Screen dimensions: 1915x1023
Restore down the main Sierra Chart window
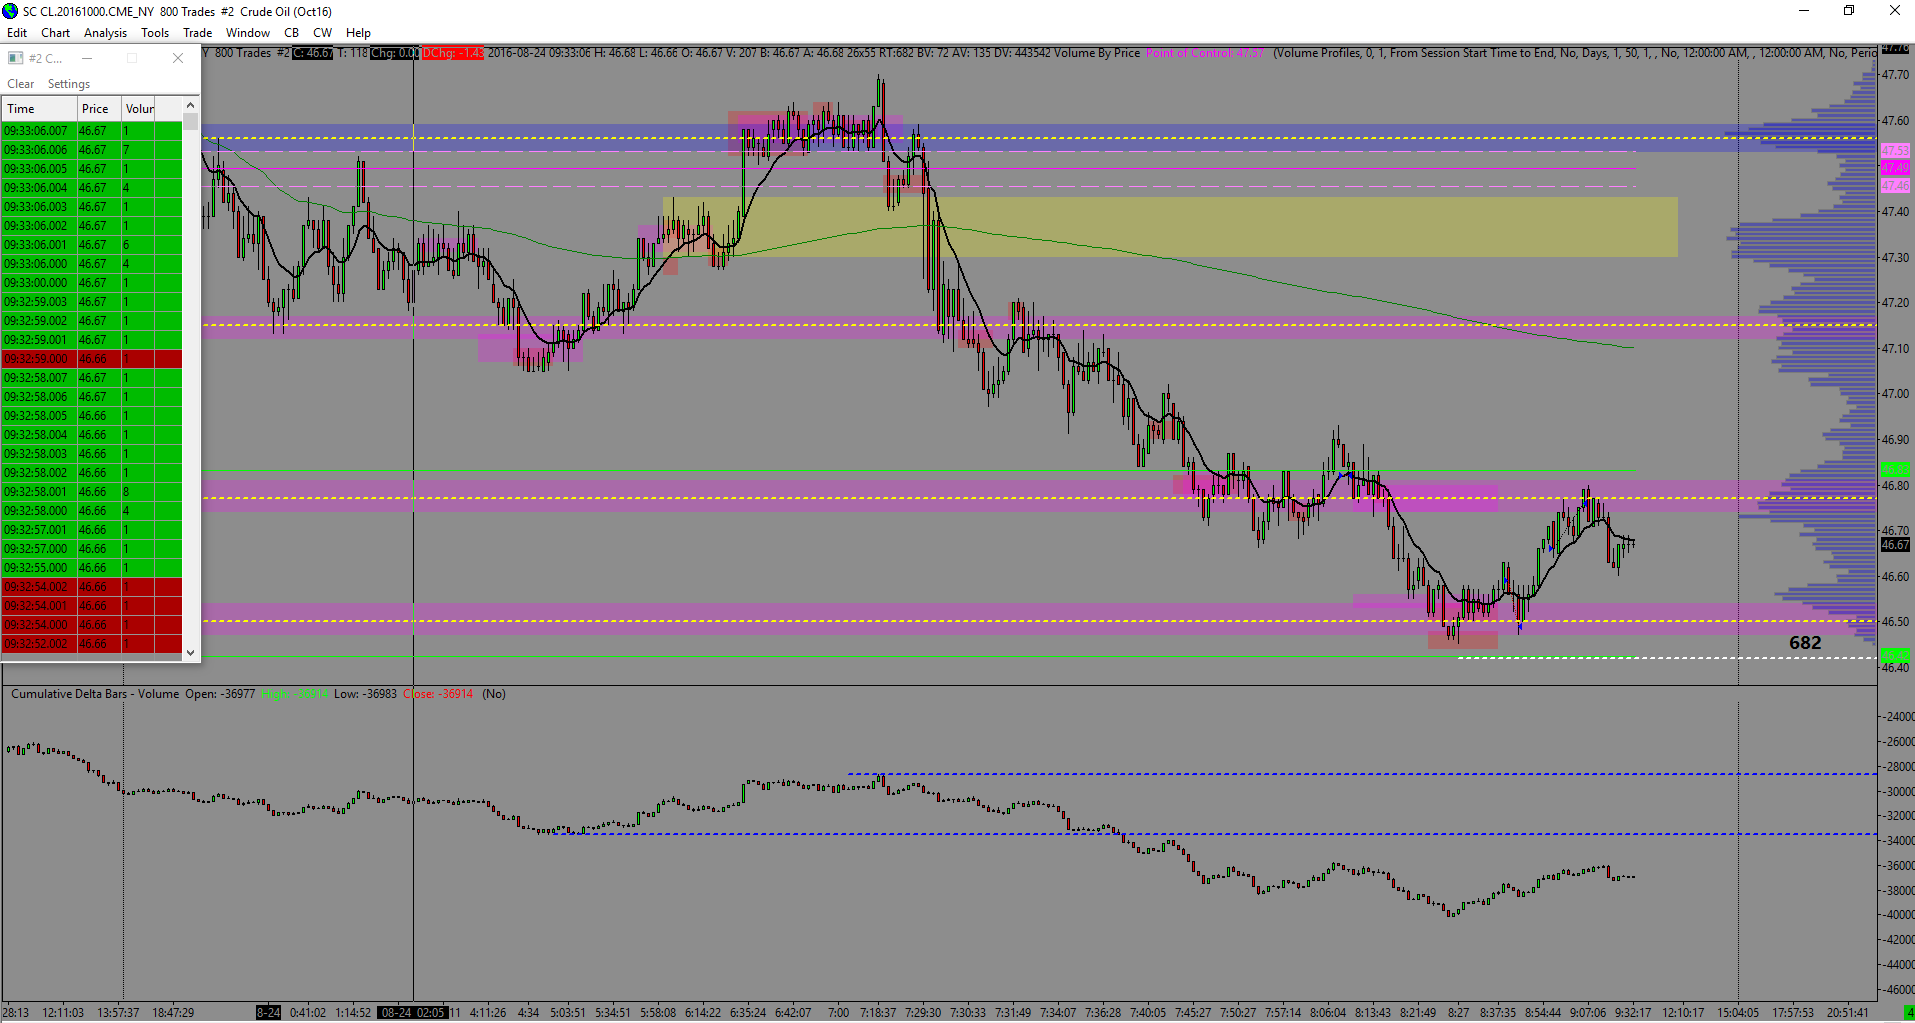[x=1849, y=11]
